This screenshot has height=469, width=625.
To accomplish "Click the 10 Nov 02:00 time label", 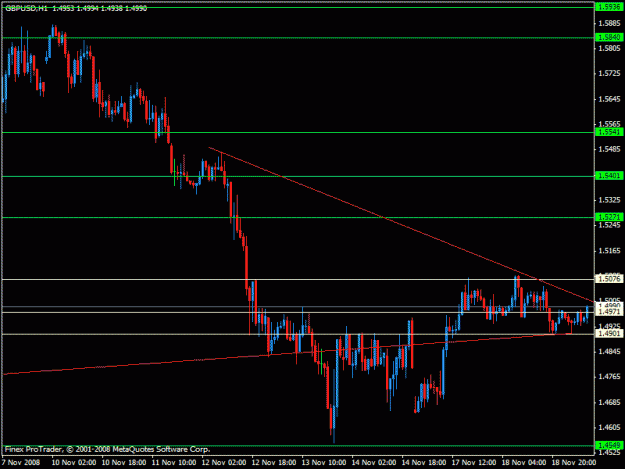I will (74, 463).
